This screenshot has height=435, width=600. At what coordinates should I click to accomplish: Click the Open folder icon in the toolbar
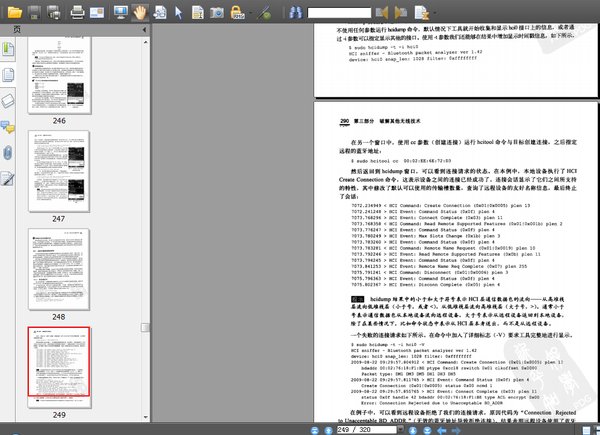point(15,13)
